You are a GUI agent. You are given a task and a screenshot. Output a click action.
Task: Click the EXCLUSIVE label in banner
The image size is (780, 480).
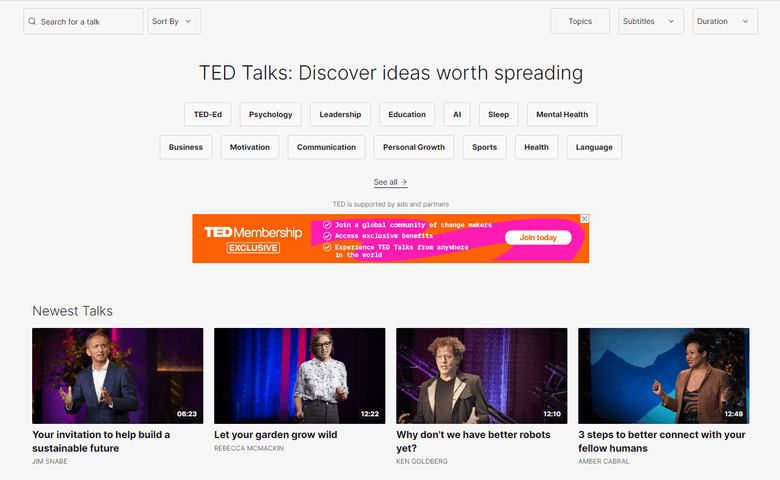tap(253, 248)
